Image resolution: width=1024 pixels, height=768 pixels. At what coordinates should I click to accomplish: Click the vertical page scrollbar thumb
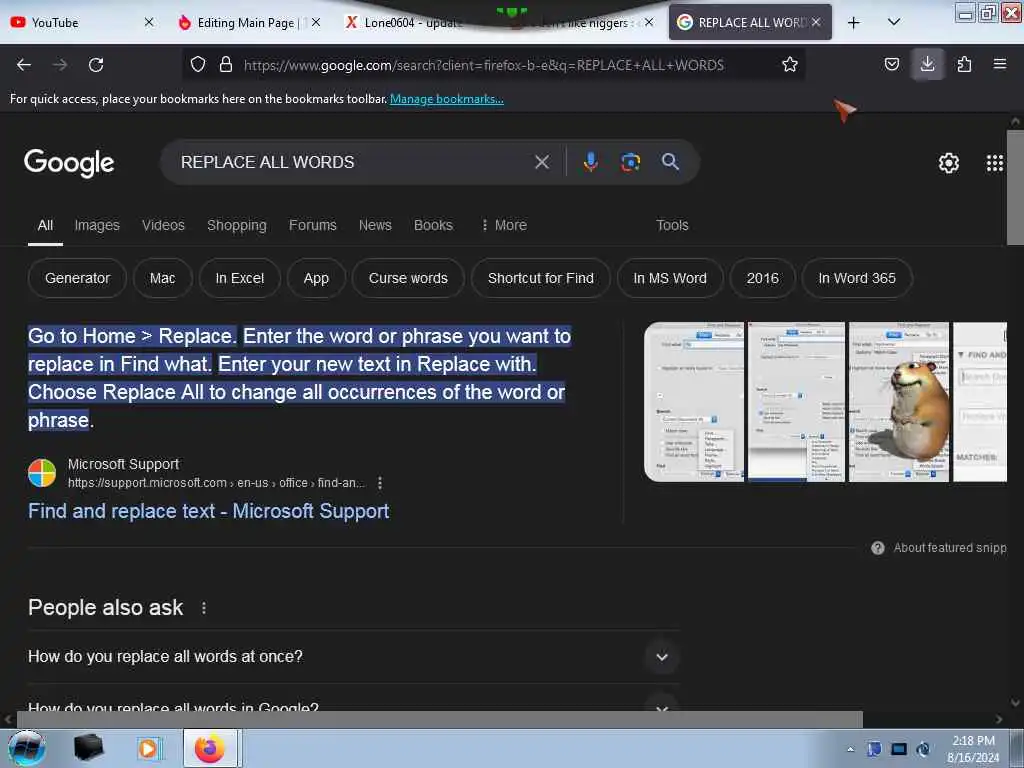coord(1015,187)
